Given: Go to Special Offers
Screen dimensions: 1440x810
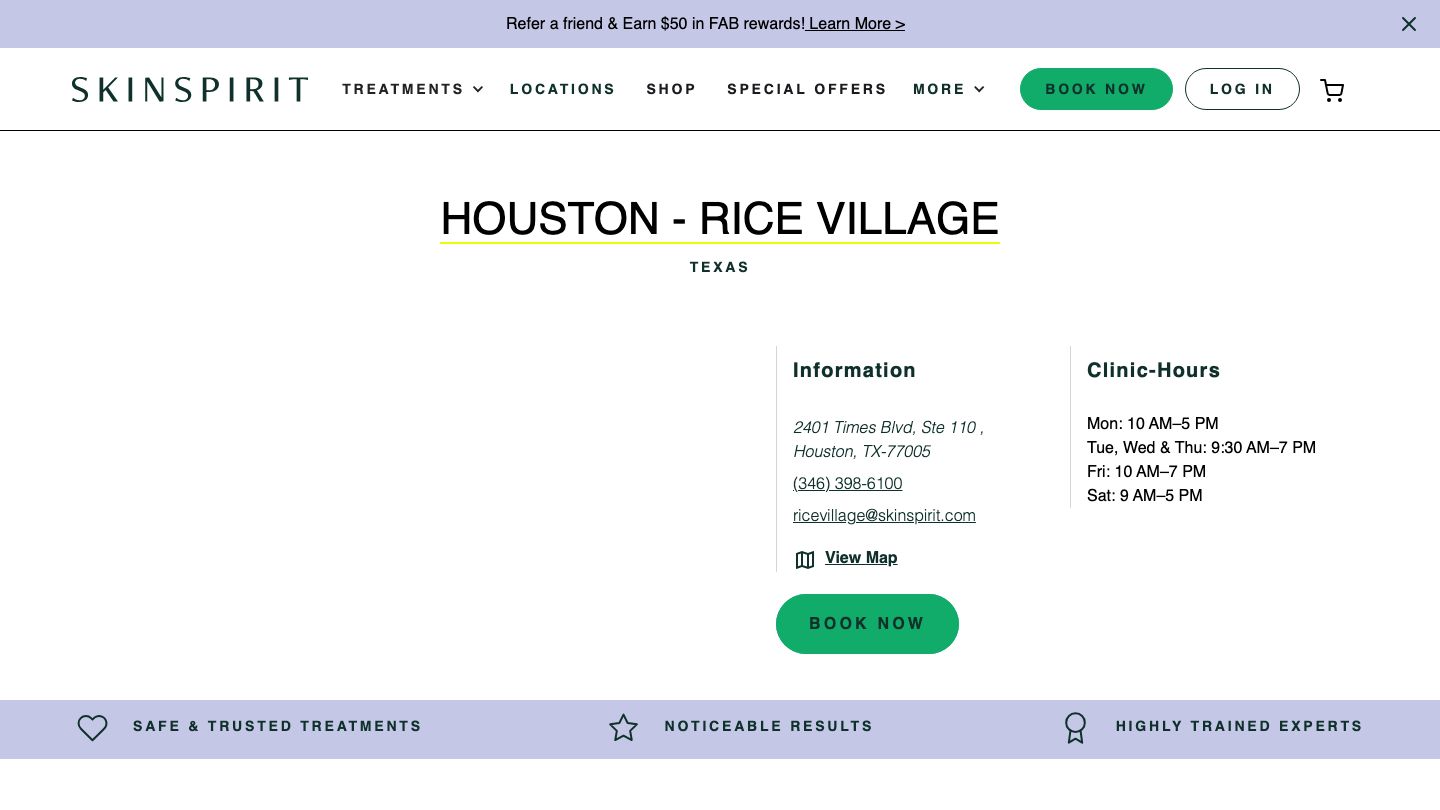Looking at the screenshot, I should click(x=807, y=89).
